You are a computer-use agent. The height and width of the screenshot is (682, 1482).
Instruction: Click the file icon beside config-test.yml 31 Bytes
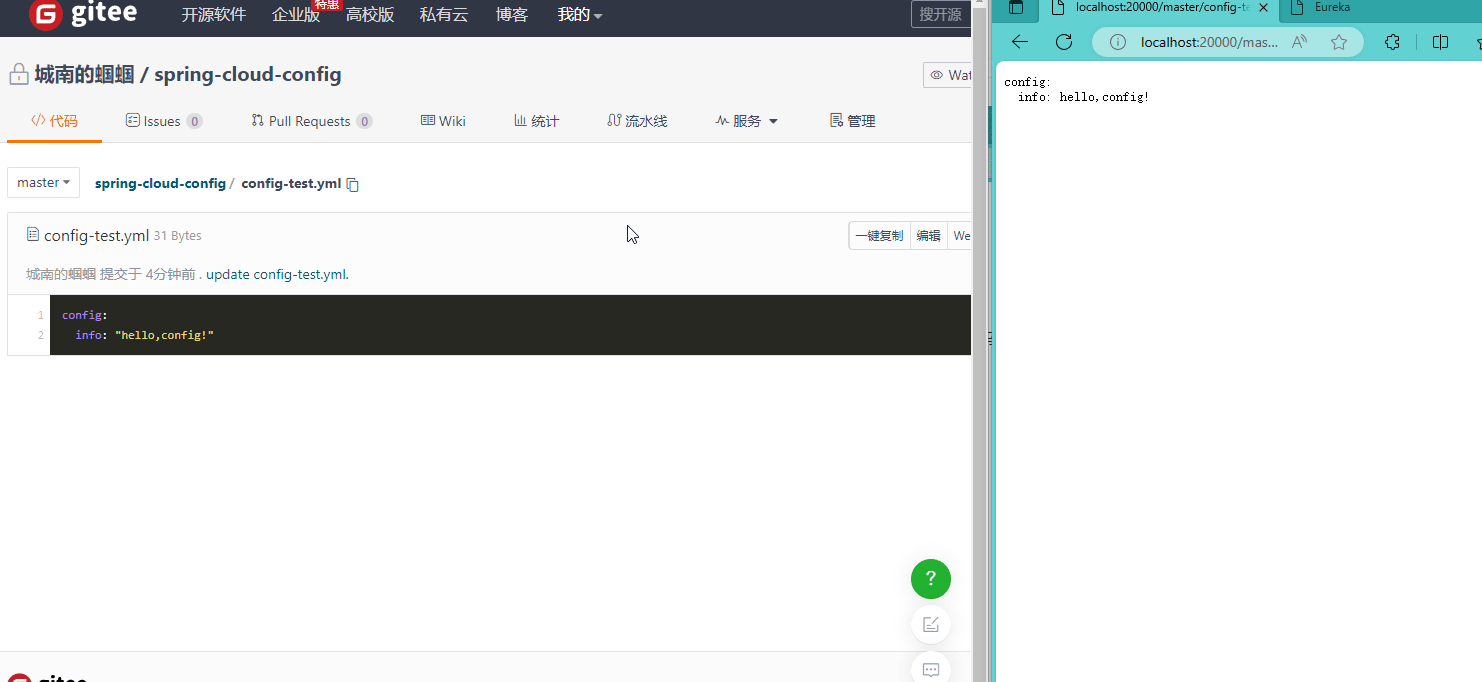click(x=33, y=235)
